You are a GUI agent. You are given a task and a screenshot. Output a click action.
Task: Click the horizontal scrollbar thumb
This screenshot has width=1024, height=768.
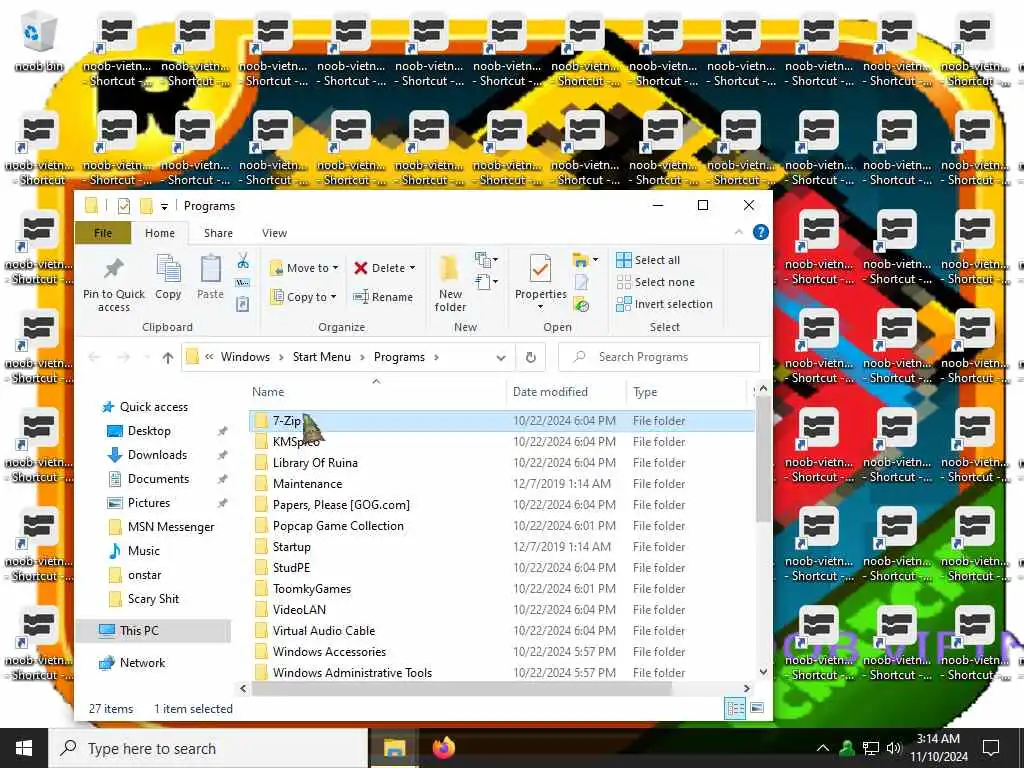tap(462, 688)
